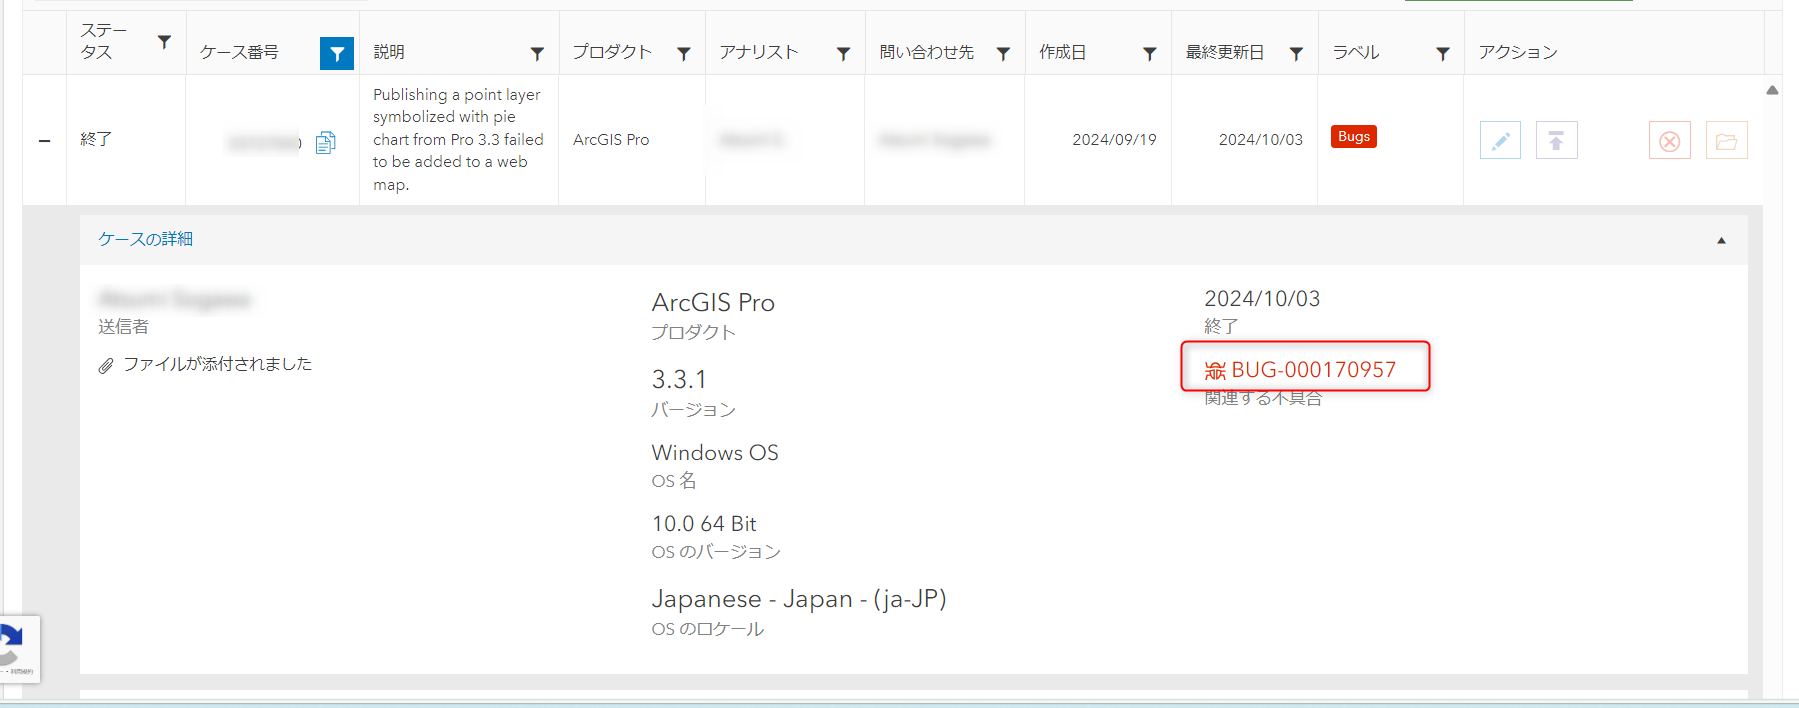Screen dimensions: 1799x708
Task: Click the 問い合わせ先 column header text
Action: [x=926, y=52]
